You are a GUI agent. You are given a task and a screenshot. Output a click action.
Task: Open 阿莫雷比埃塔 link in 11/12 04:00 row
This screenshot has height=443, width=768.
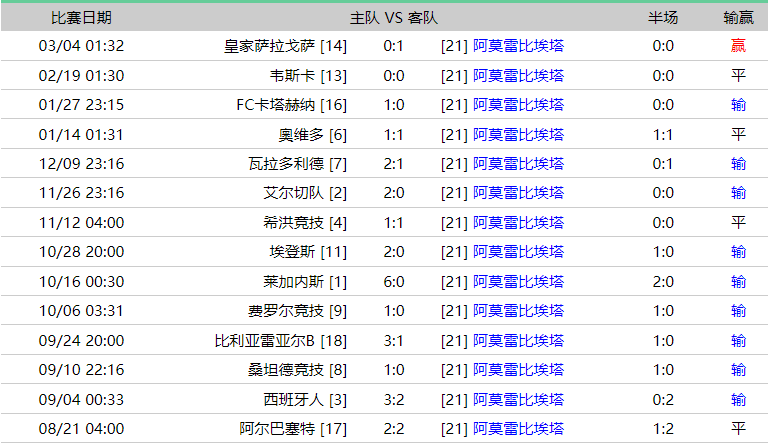coord(518,222)
